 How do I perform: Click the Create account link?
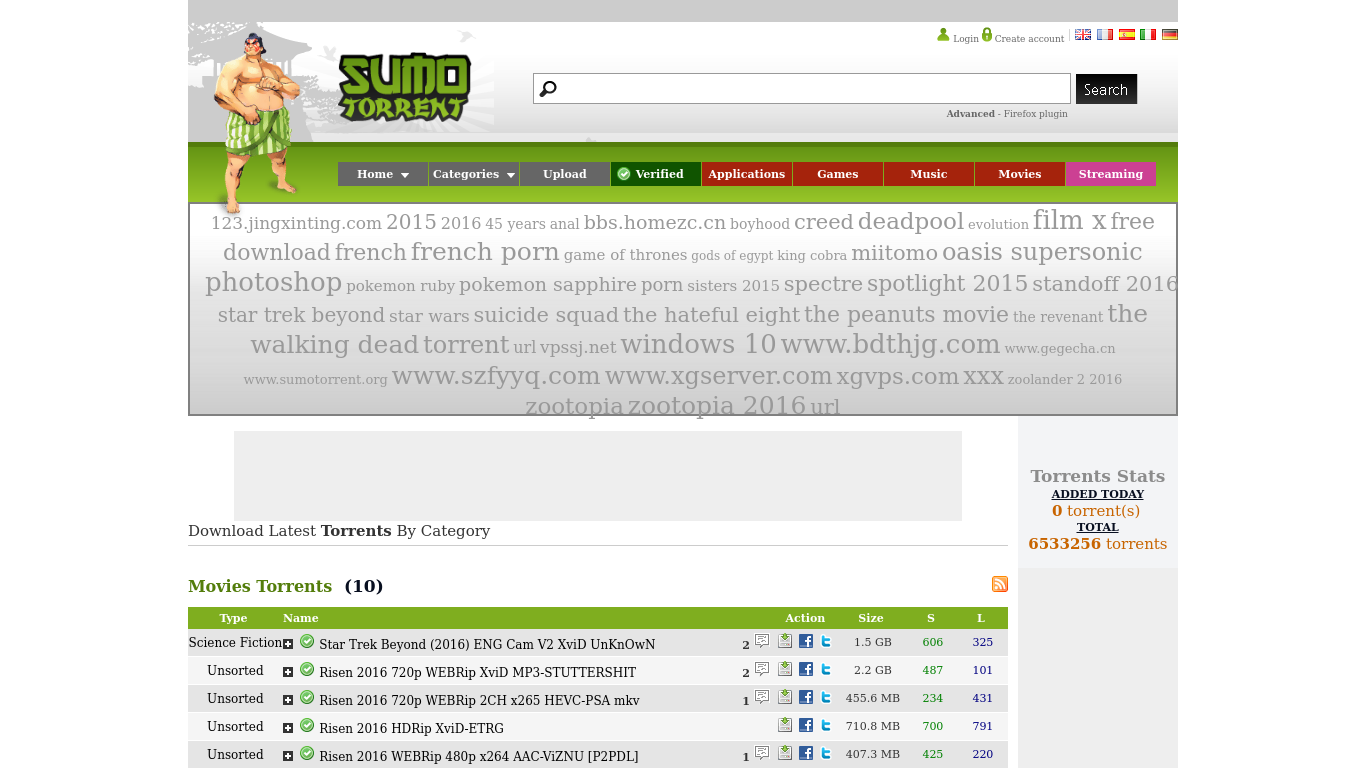[1029, 38]
